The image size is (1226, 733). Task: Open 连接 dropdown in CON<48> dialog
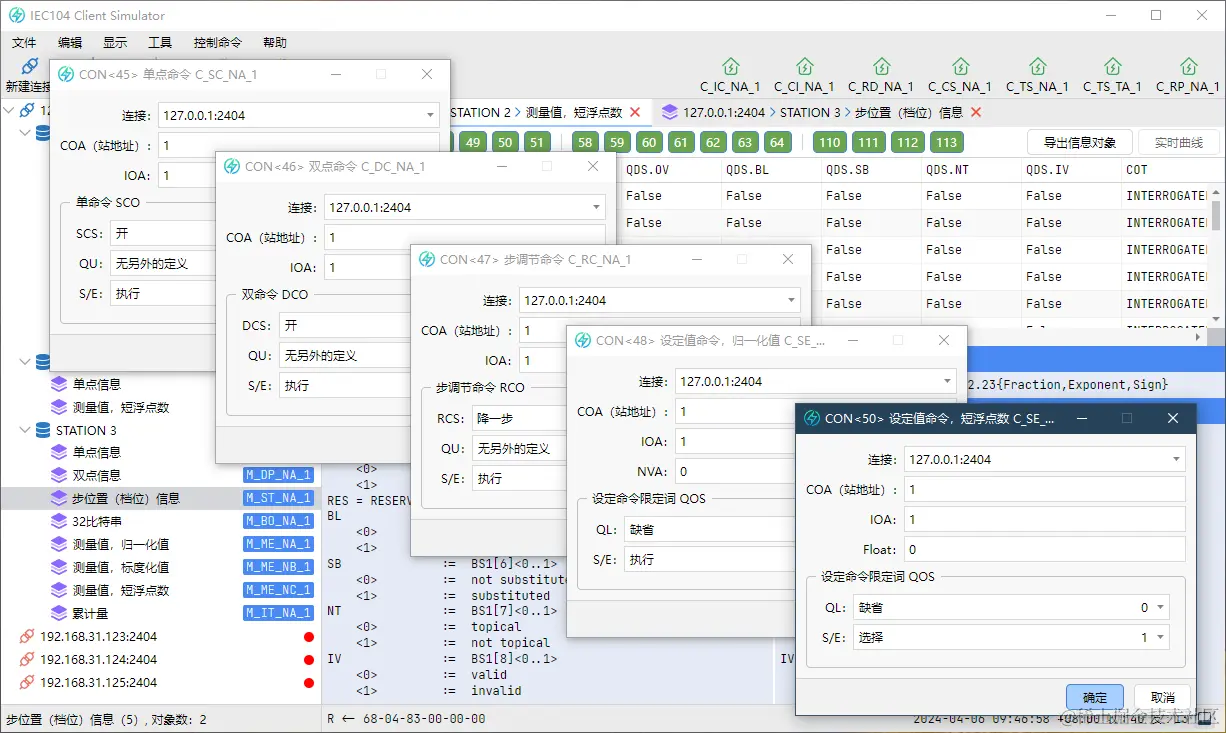pyautogui.click(x=815, y=381)
